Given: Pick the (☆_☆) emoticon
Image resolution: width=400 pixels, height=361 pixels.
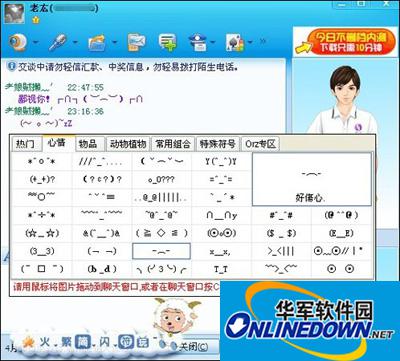Looking at the screenshot, I should (x=42, y=233).
